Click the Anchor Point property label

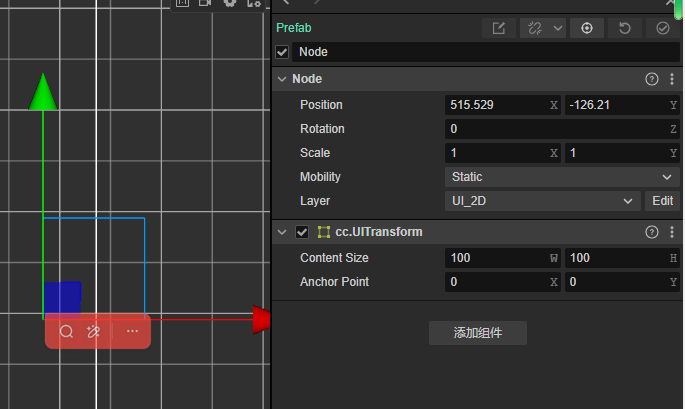[334, 282]
